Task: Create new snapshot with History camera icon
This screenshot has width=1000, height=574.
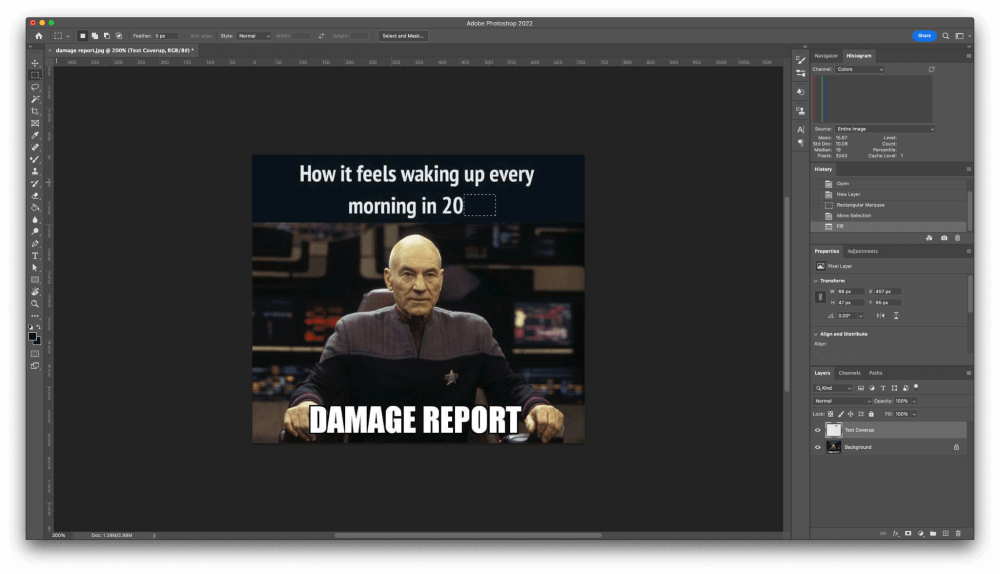Action: pos(944,238)
